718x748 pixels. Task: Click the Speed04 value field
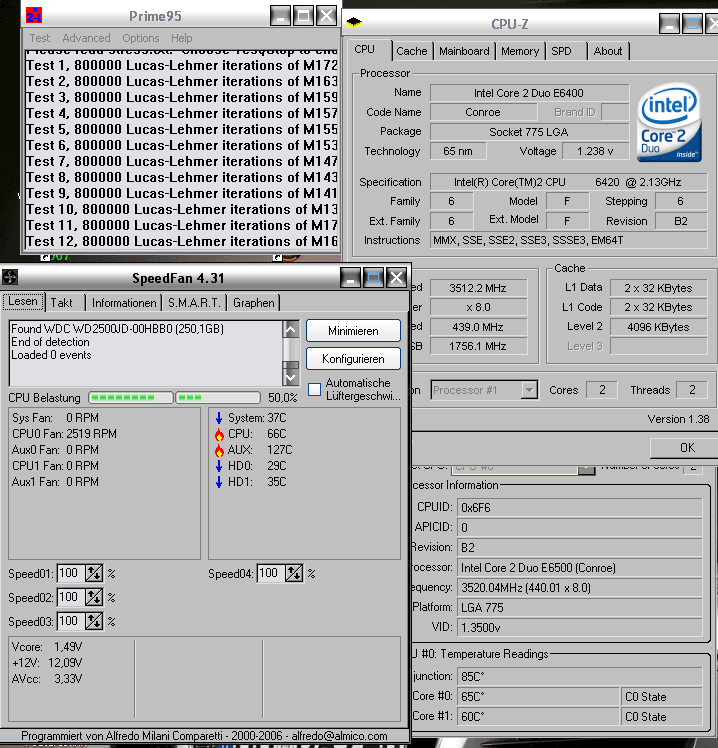[271, 573]
